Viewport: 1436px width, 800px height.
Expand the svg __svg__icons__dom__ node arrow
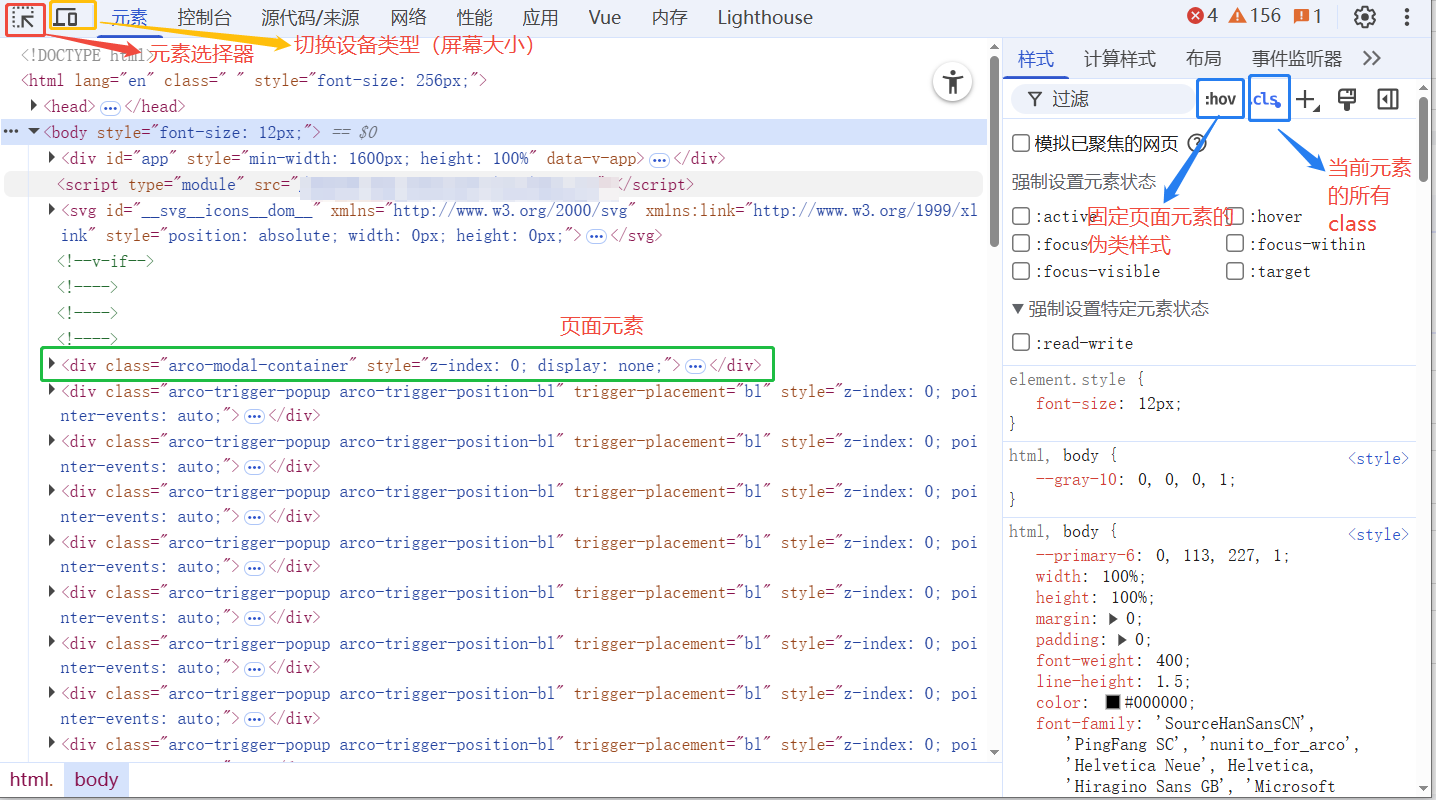[52, 210]
